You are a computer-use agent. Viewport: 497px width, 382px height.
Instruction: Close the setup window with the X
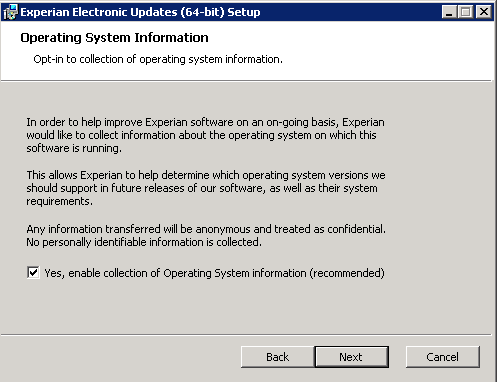(484, 12)
